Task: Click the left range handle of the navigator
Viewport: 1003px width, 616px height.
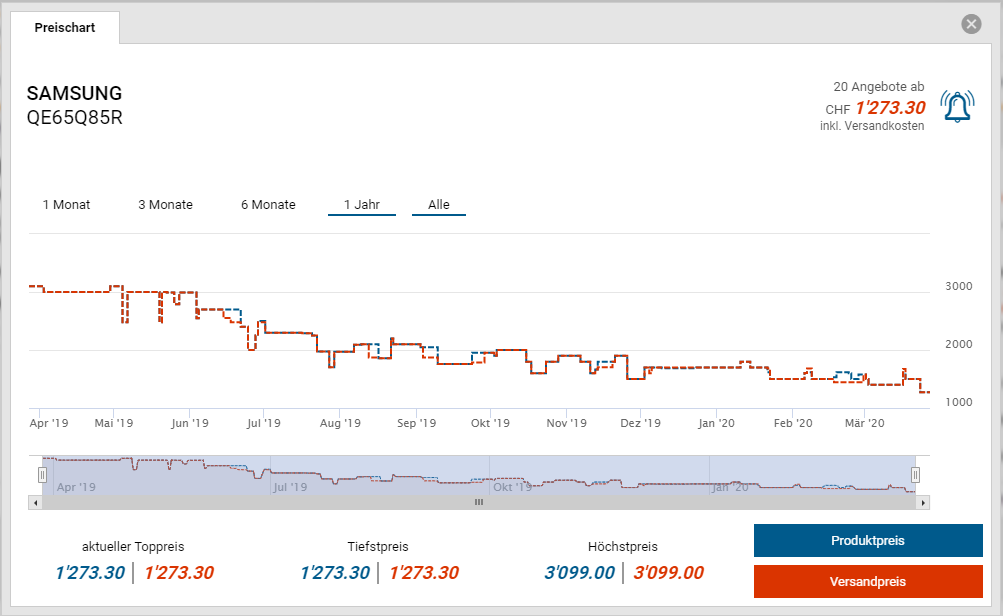Action: 42,475
